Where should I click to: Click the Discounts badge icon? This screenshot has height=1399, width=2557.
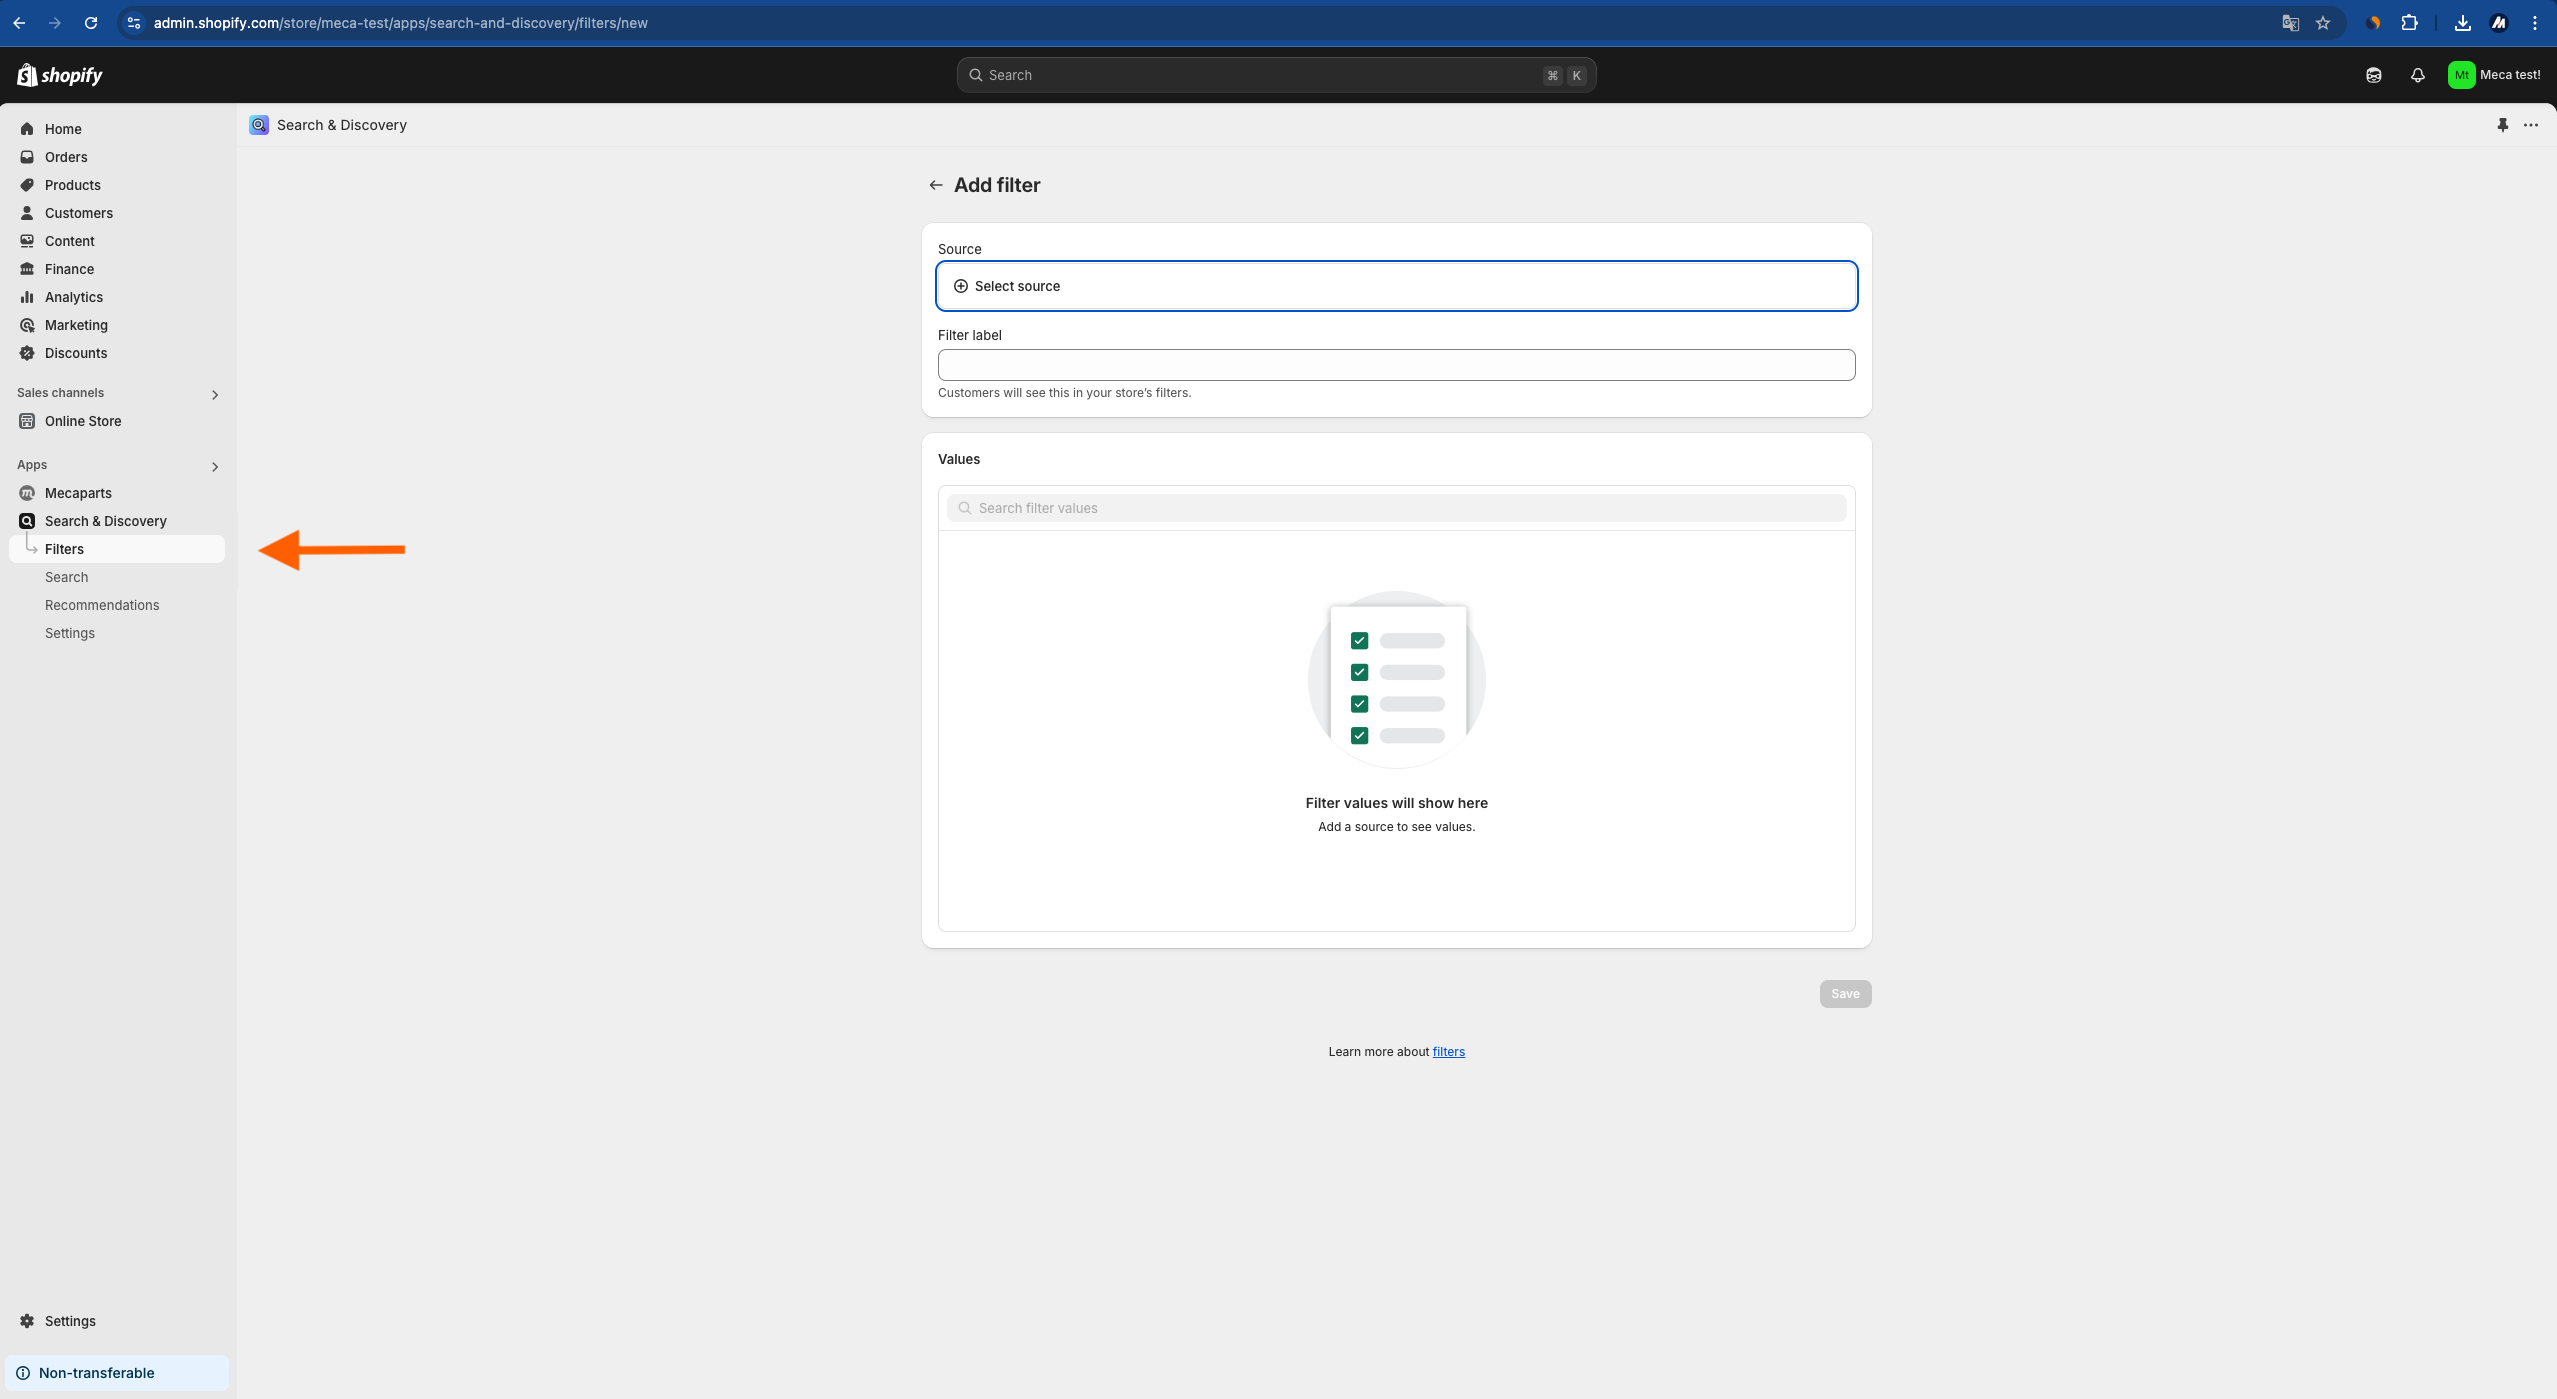pos(27,353)
